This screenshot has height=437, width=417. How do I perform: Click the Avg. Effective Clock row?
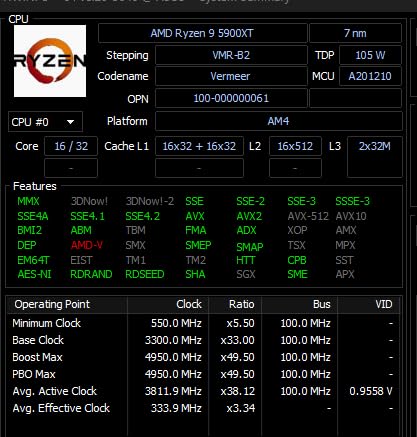point(203,408)
